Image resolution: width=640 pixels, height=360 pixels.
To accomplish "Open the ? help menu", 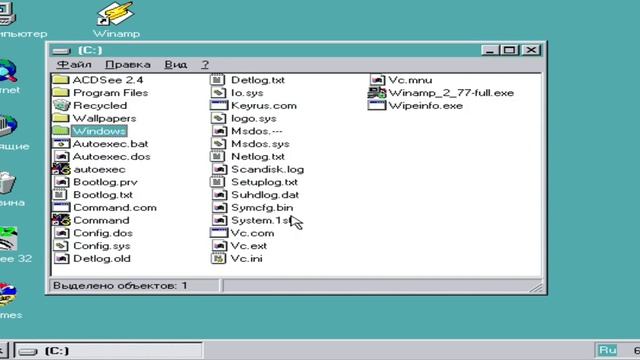I will point(205,64).
